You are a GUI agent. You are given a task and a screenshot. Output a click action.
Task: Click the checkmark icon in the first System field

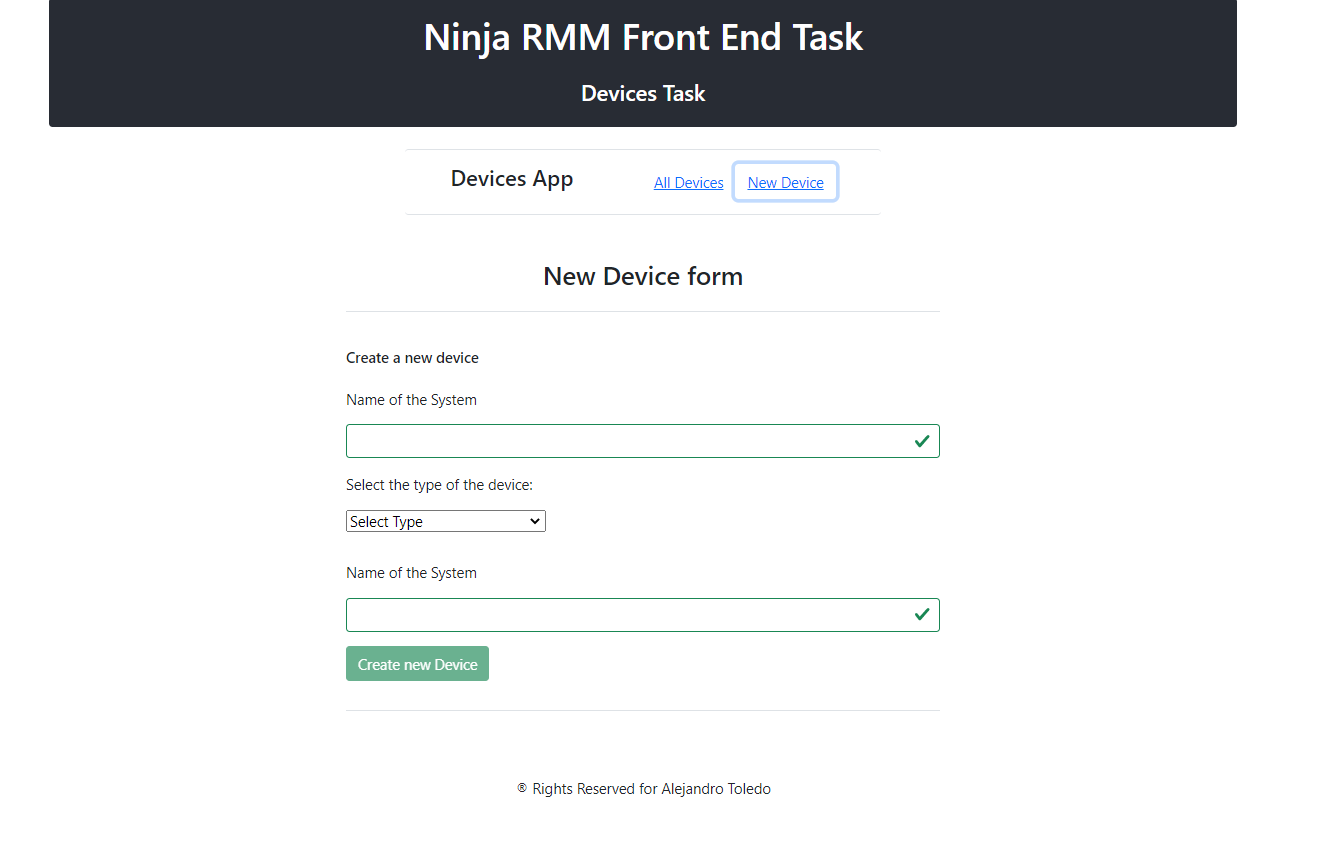pos(922,441)
